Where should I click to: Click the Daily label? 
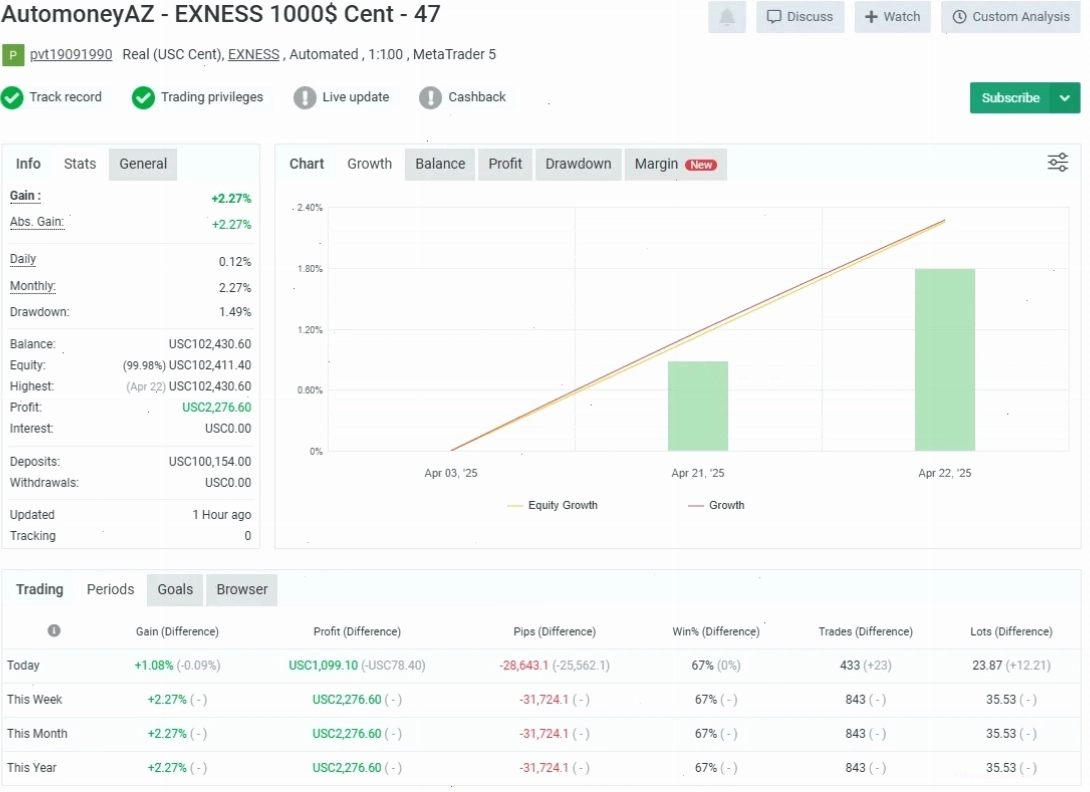(23, 259)
